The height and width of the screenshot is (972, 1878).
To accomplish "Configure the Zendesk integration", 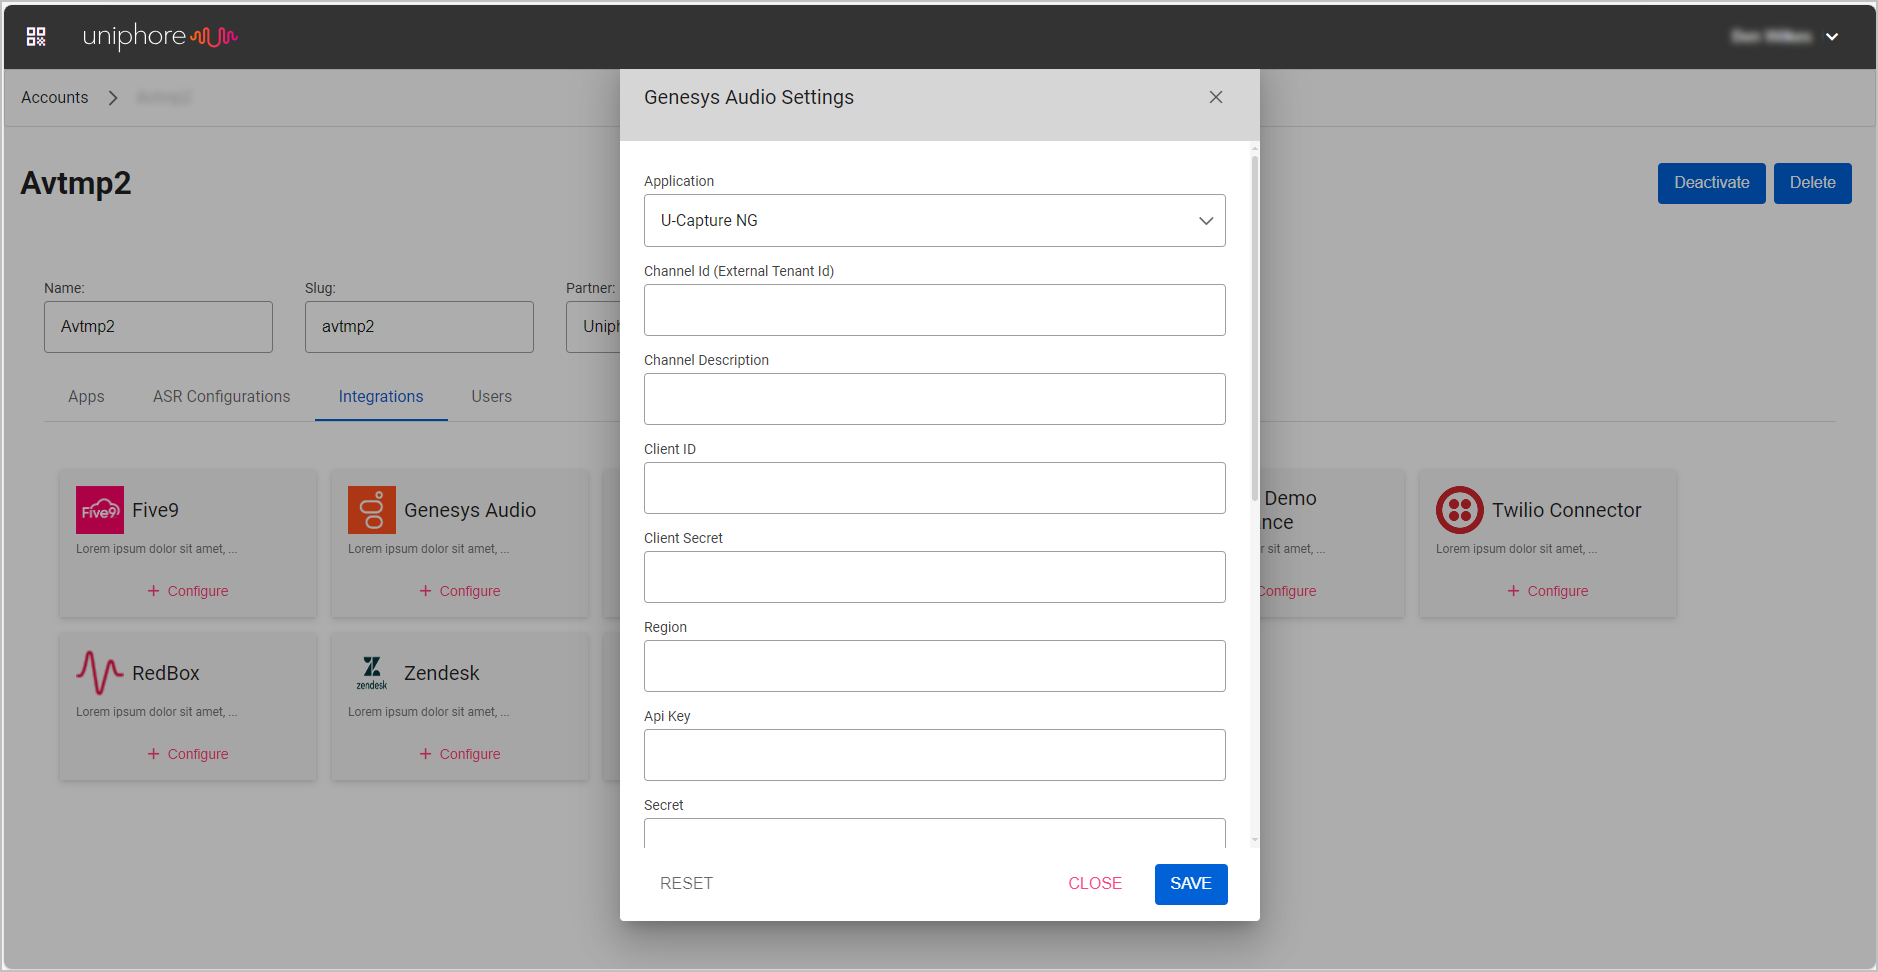I will pyautogui.click(x=460, y=754).
